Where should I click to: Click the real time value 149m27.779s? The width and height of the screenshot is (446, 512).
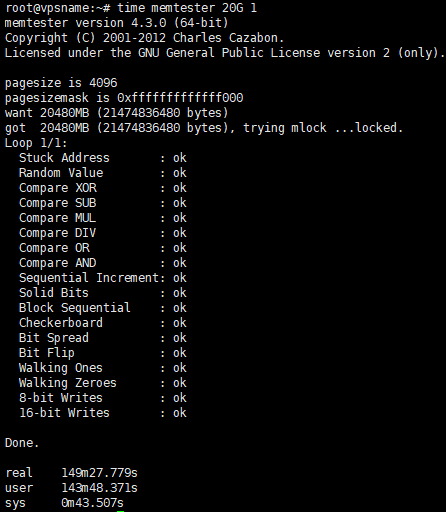tap(99, 473)
